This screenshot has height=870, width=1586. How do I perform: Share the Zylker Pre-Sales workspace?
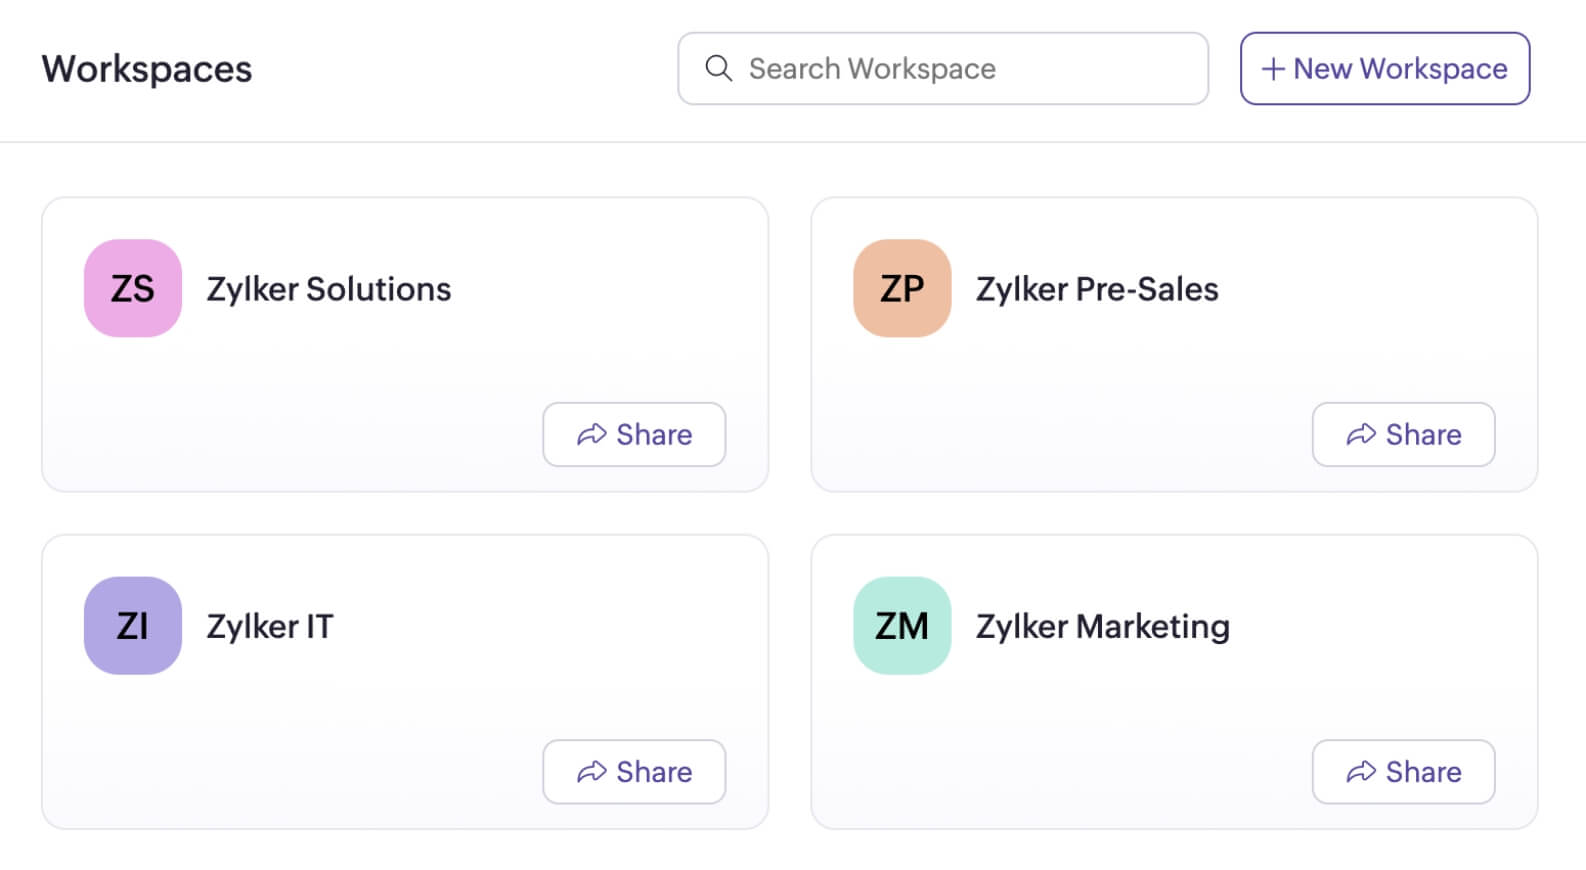pyautogui.click(x=1403, y=434)
